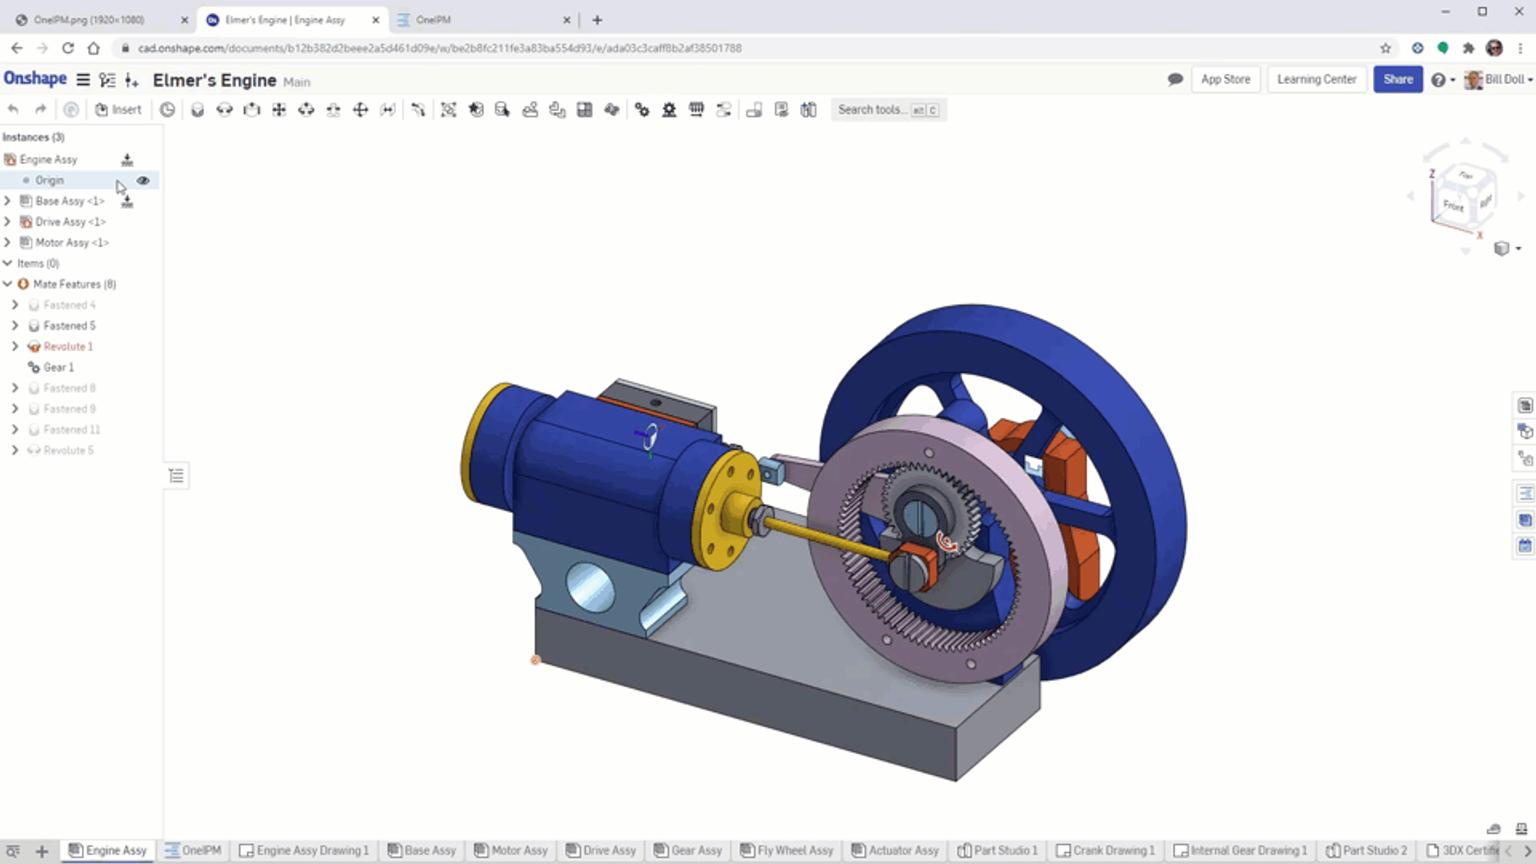This screenshot has height=864, width=1536.
Task: Toggle visibility of the Origin with the eye icon
Action: click(143, 180)
